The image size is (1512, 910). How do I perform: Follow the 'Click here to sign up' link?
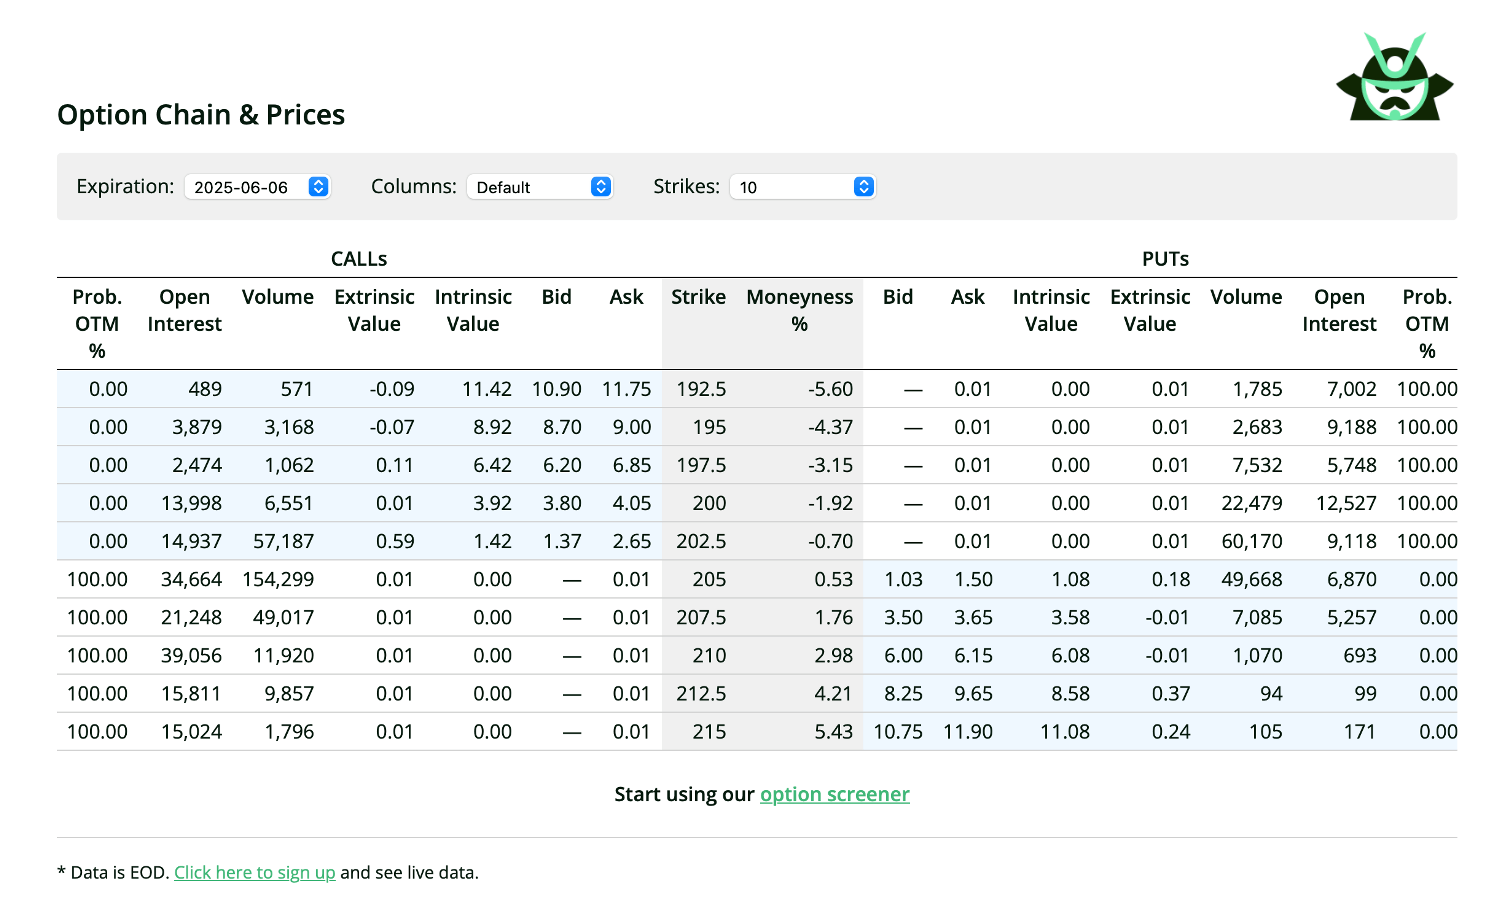254,872
